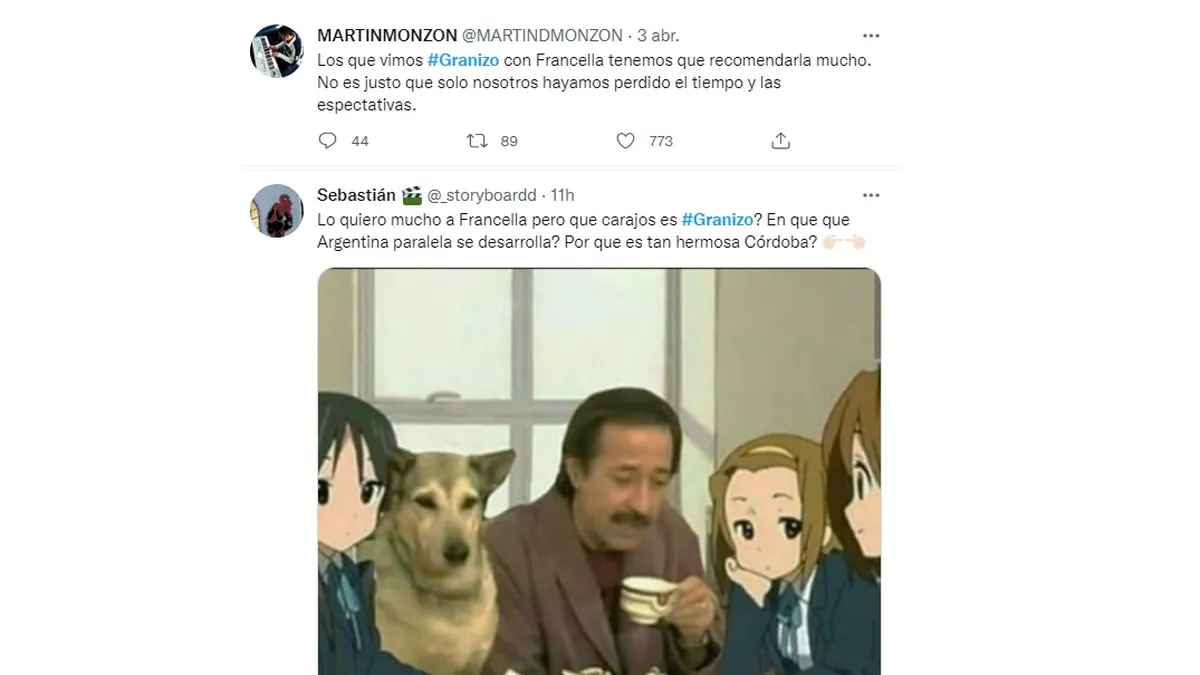Click reply icon on MARTINMONZON tweet
This screenshot has height=675, width=1200.
pos(327,141)
